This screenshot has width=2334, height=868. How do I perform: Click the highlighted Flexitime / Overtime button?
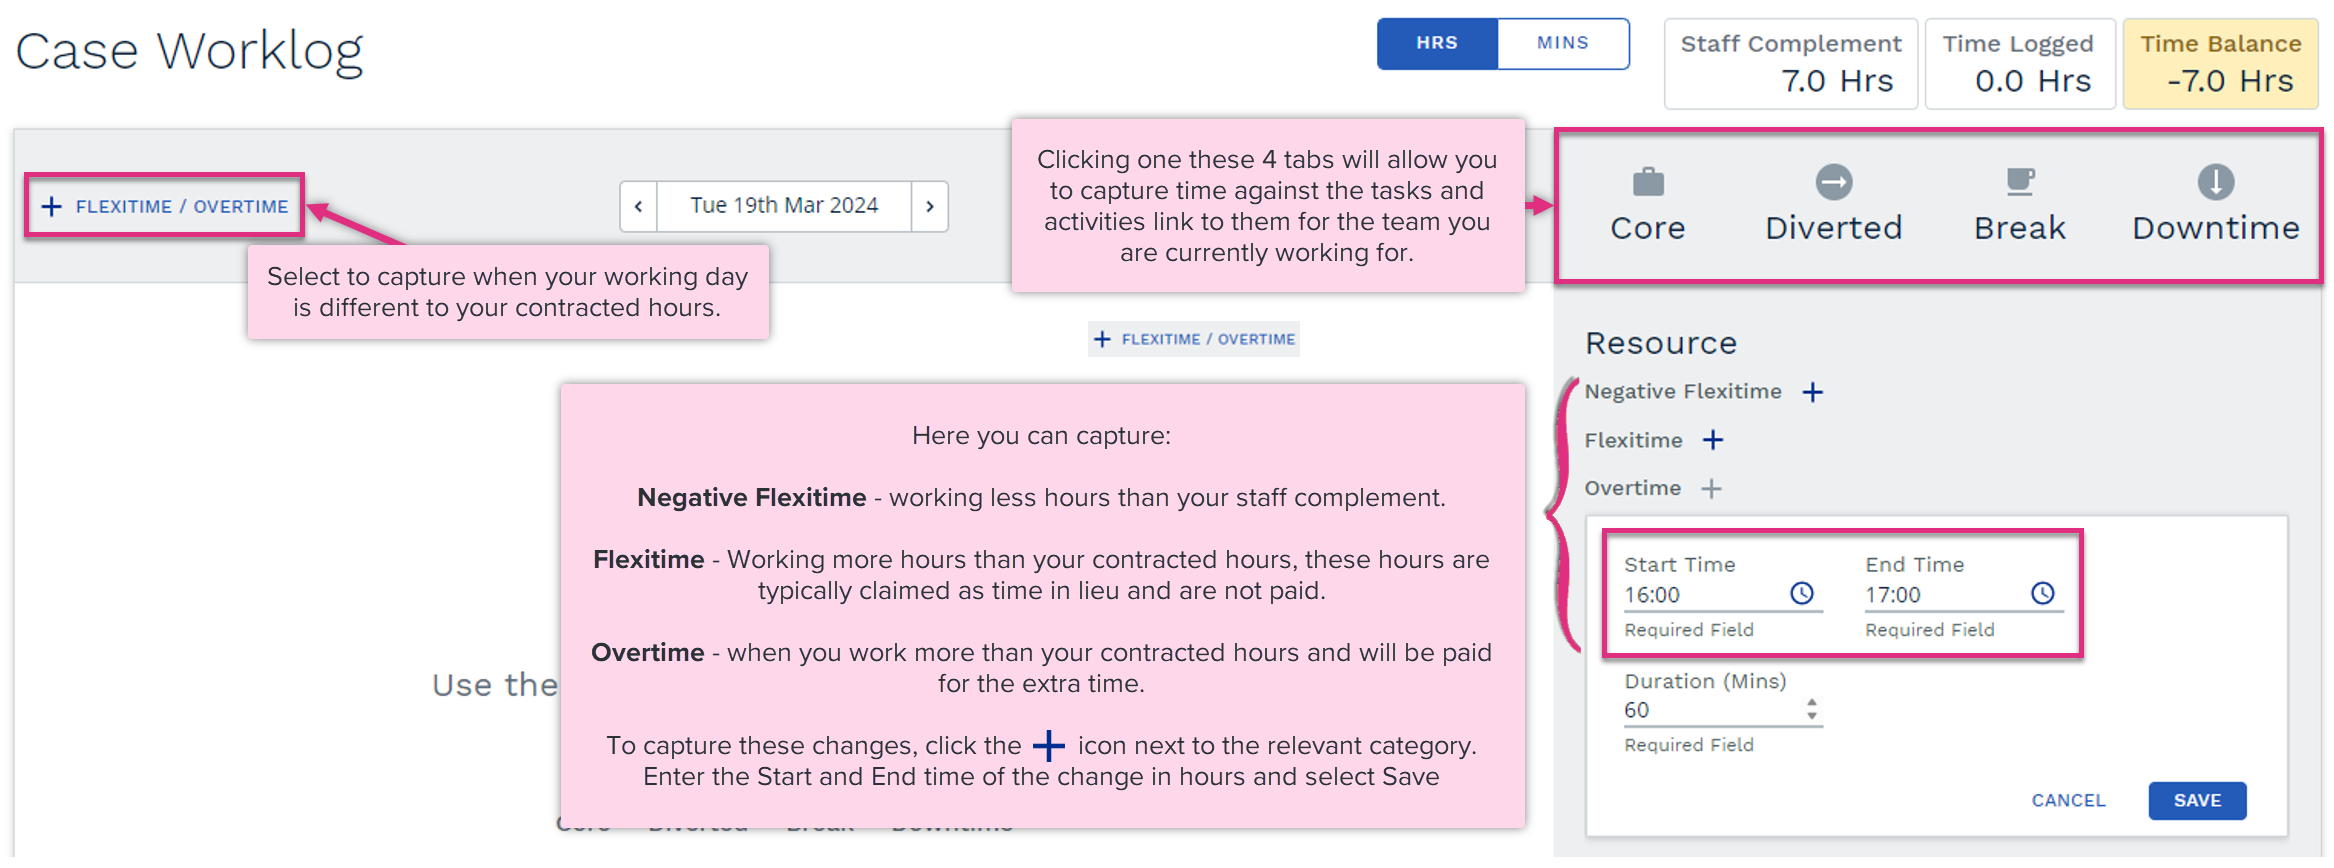(x=165, y=206)
